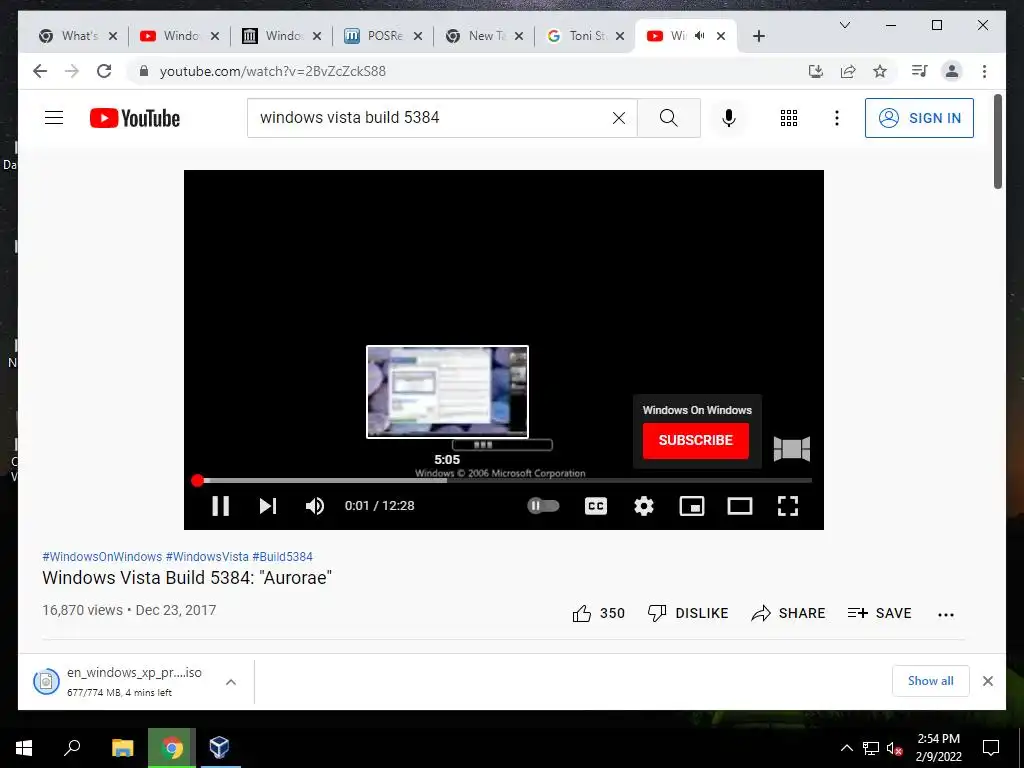Save video to a playlist
The width and height of the screenshot is (1024, 768).
[879, 613]
